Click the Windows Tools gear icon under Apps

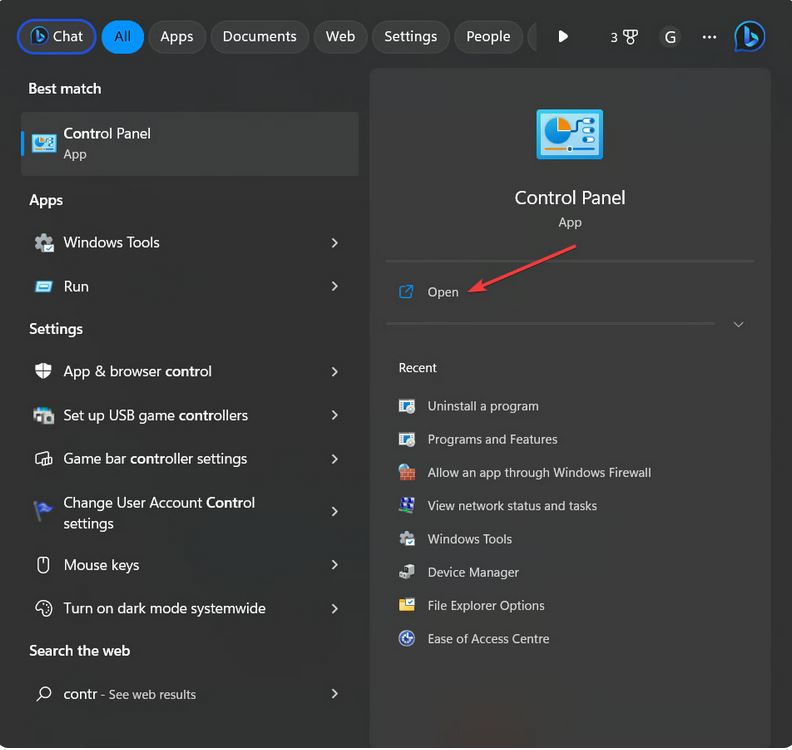pos(44,243)
